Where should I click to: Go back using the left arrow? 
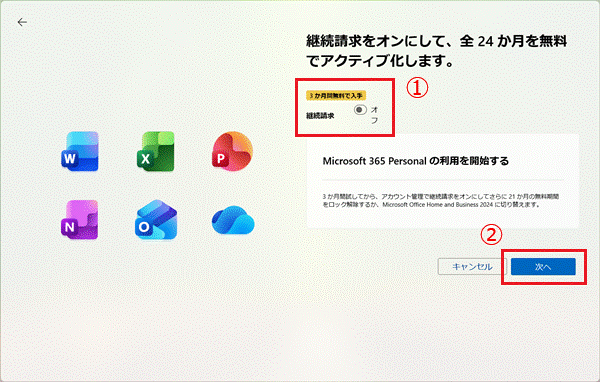22,22
